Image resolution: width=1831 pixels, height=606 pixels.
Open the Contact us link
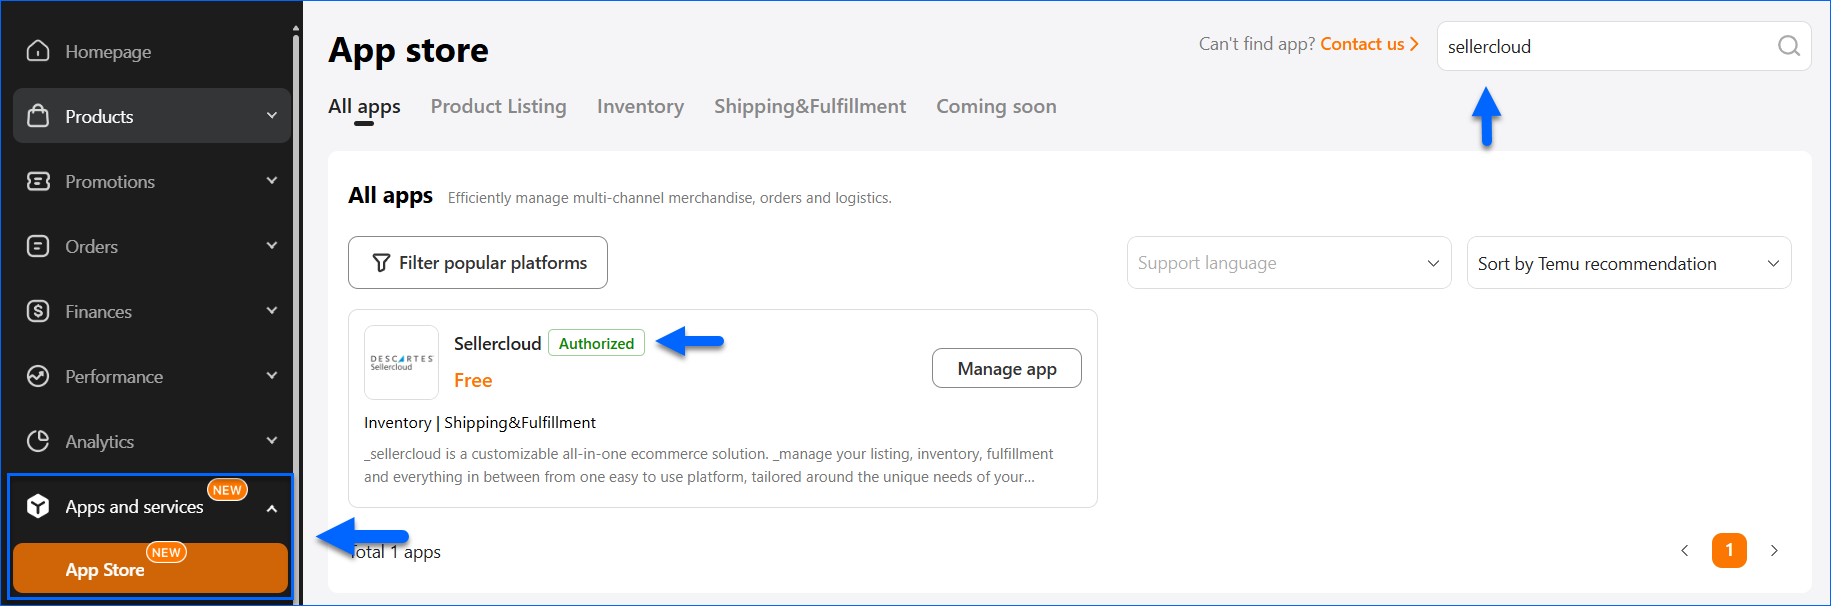coord(1368,44)
